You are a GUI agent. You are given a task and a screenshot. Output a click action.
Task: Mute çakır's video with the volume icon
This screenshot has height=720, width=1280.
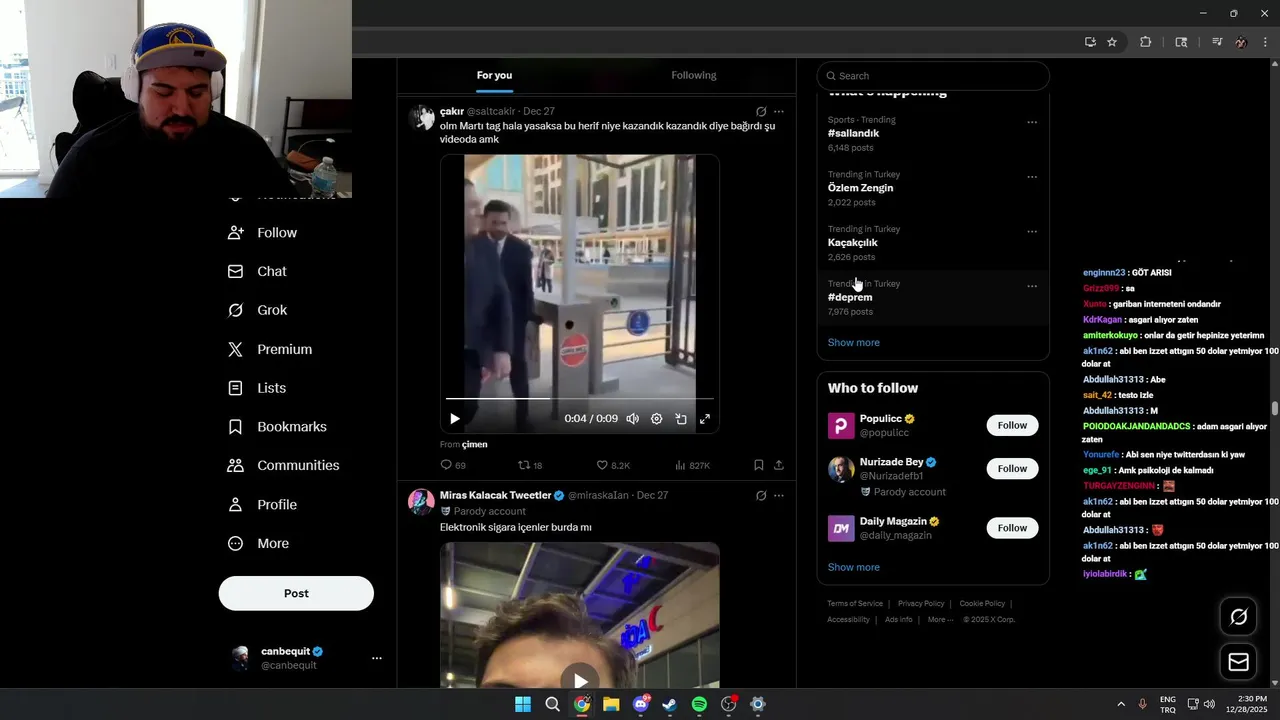click(633, 419)
